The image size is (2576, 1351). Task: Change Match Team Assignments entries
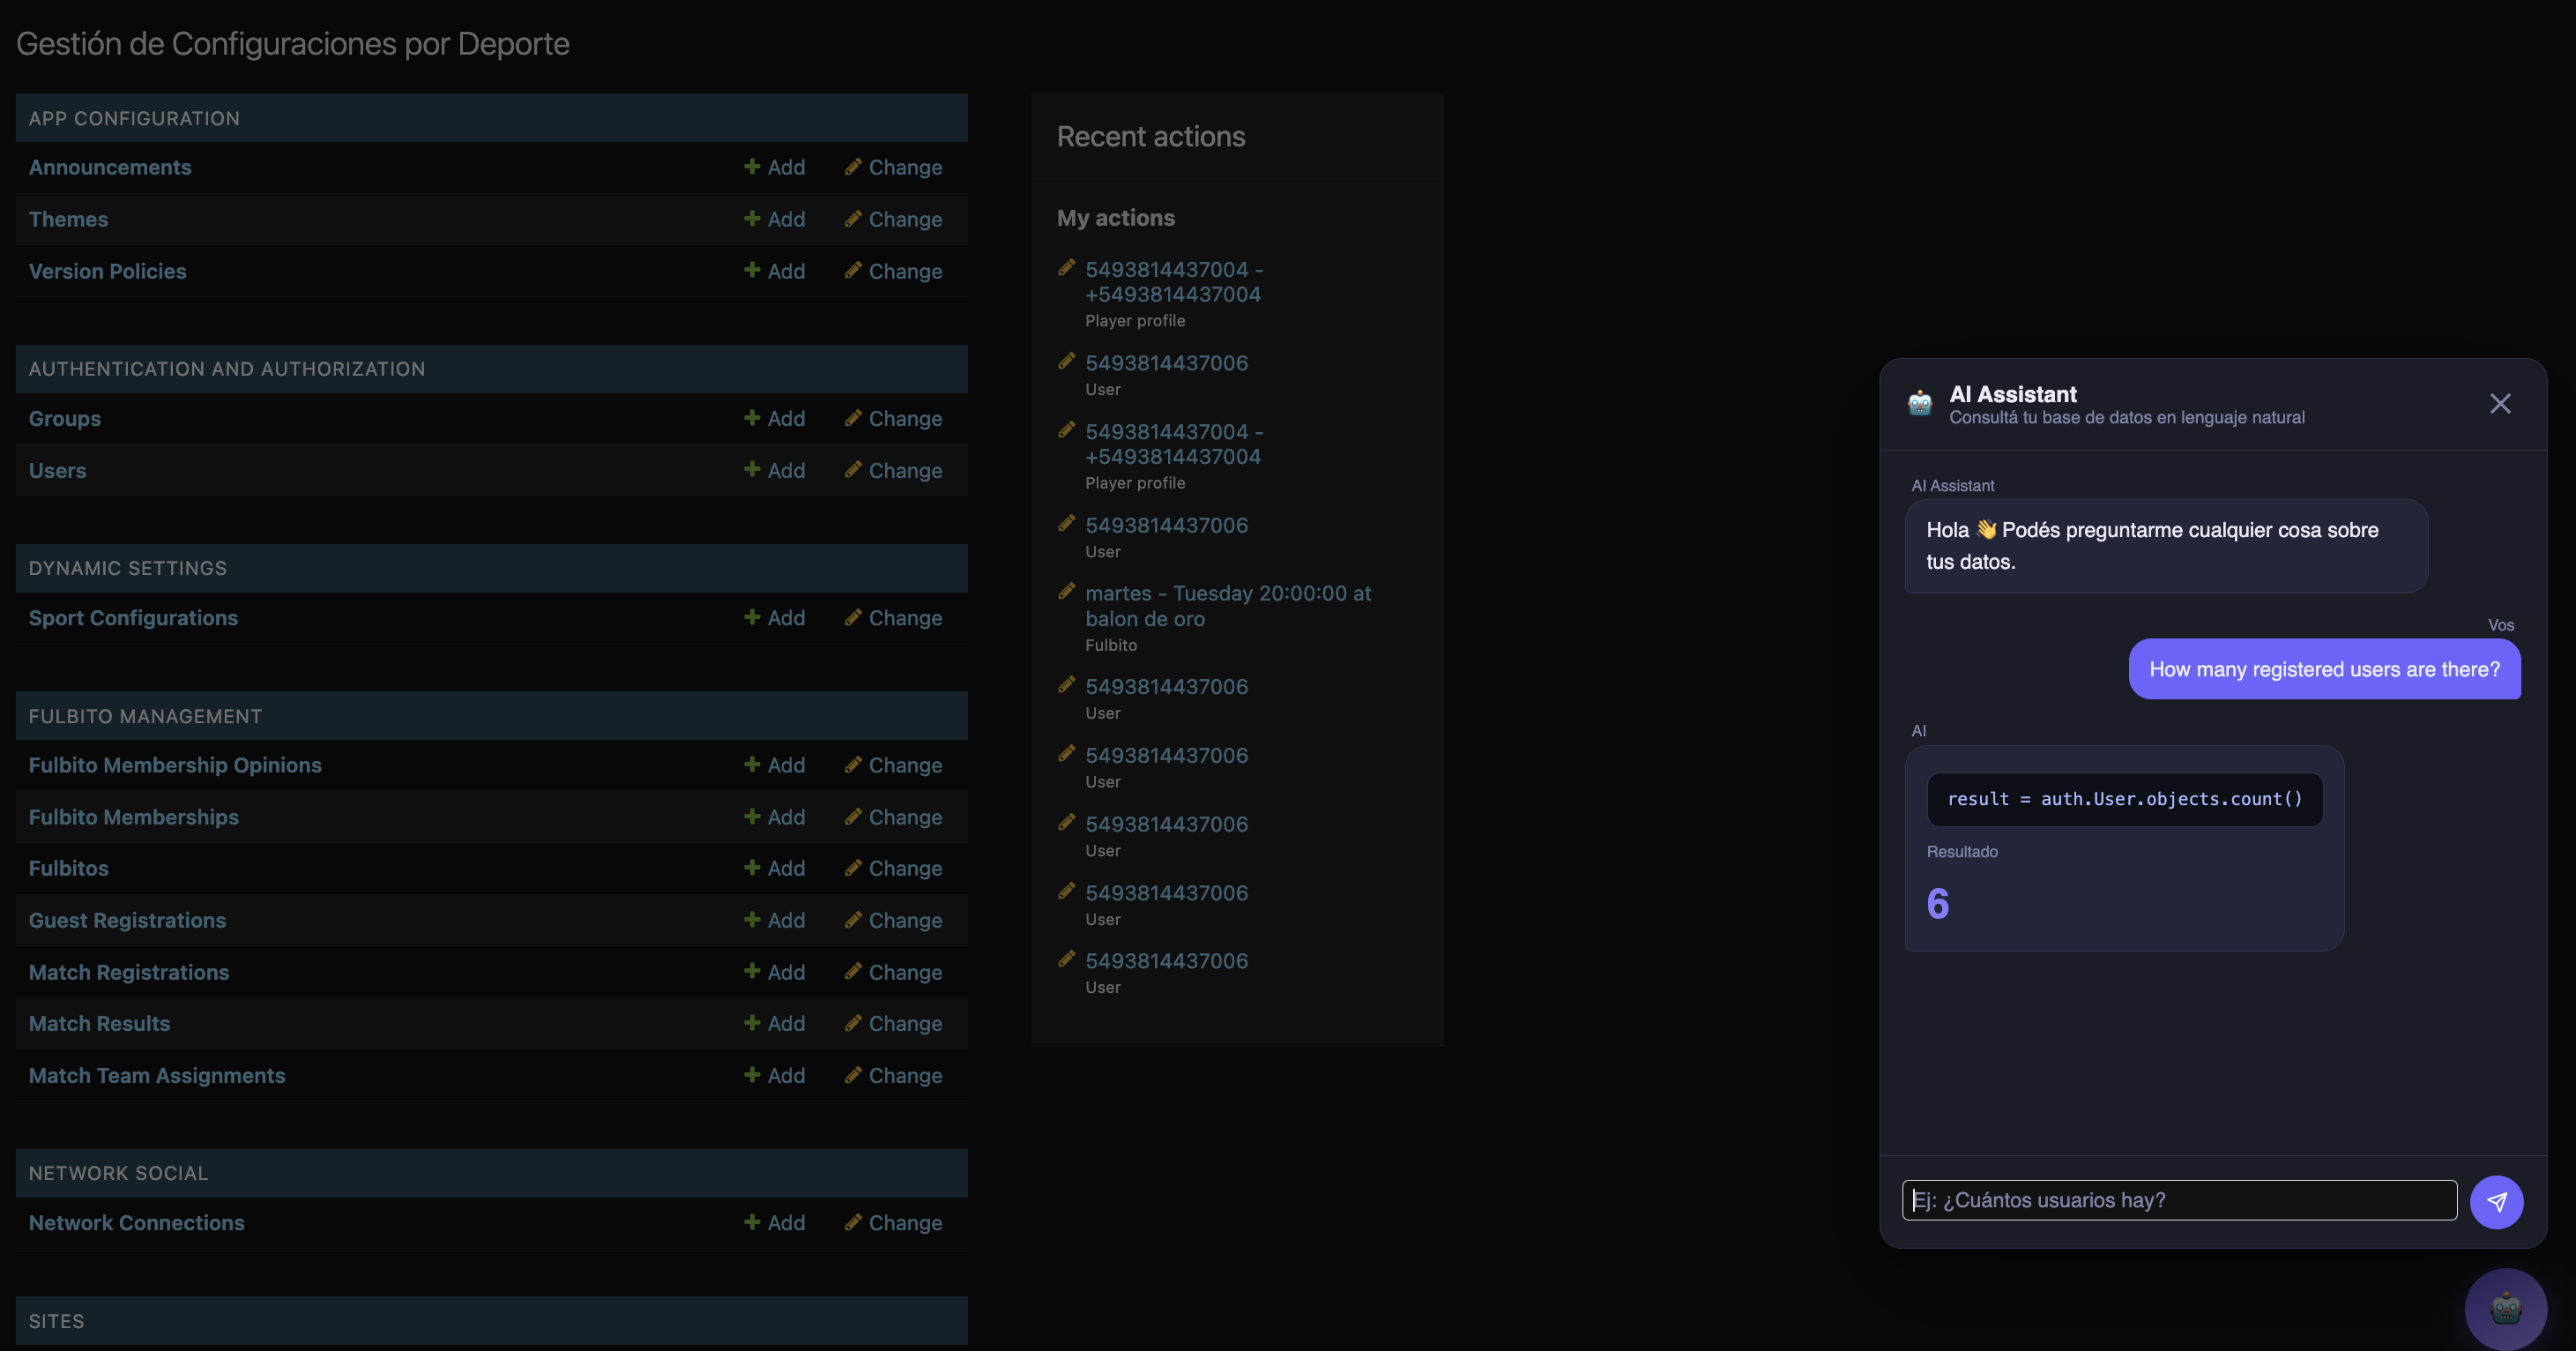point(894,1075)
